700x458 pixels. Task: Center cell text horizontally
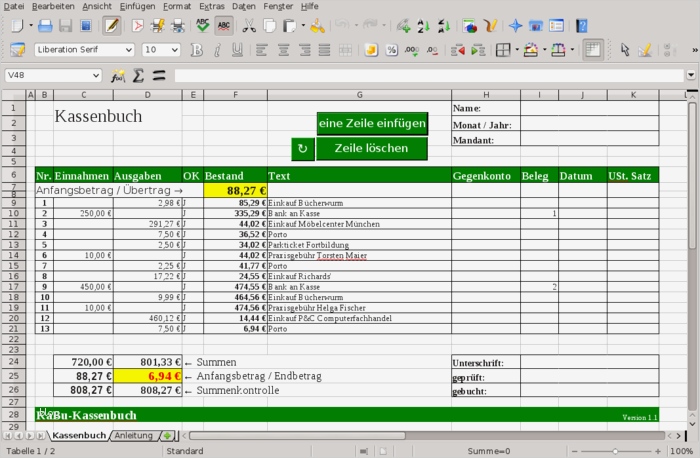[283, 50]
